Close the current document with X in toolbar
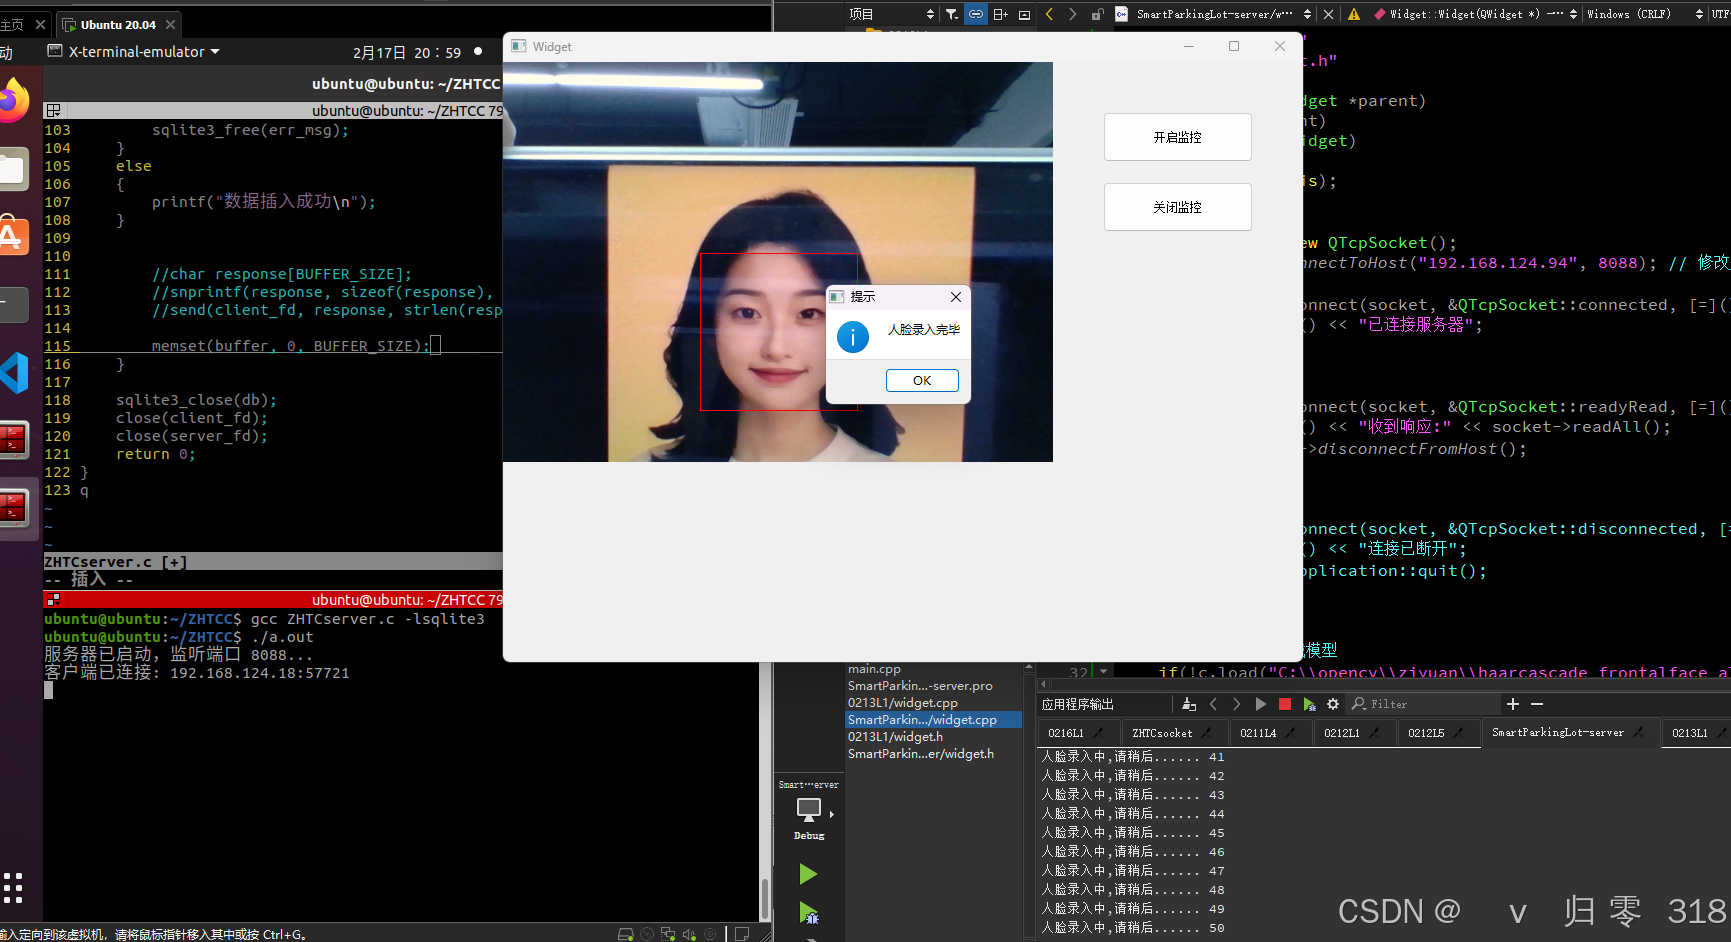The height and width of the screenshot is (942, 1731). pyautogui.click(x=1328, y=14)
